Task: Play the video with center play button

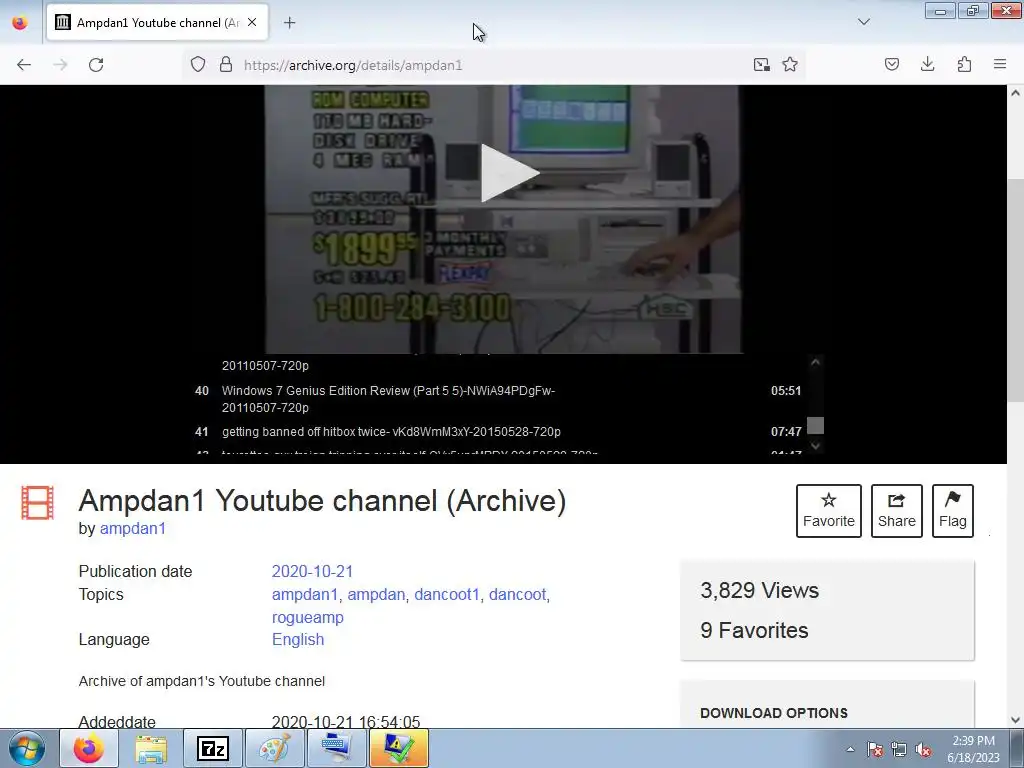Action: tap(509, 173)
